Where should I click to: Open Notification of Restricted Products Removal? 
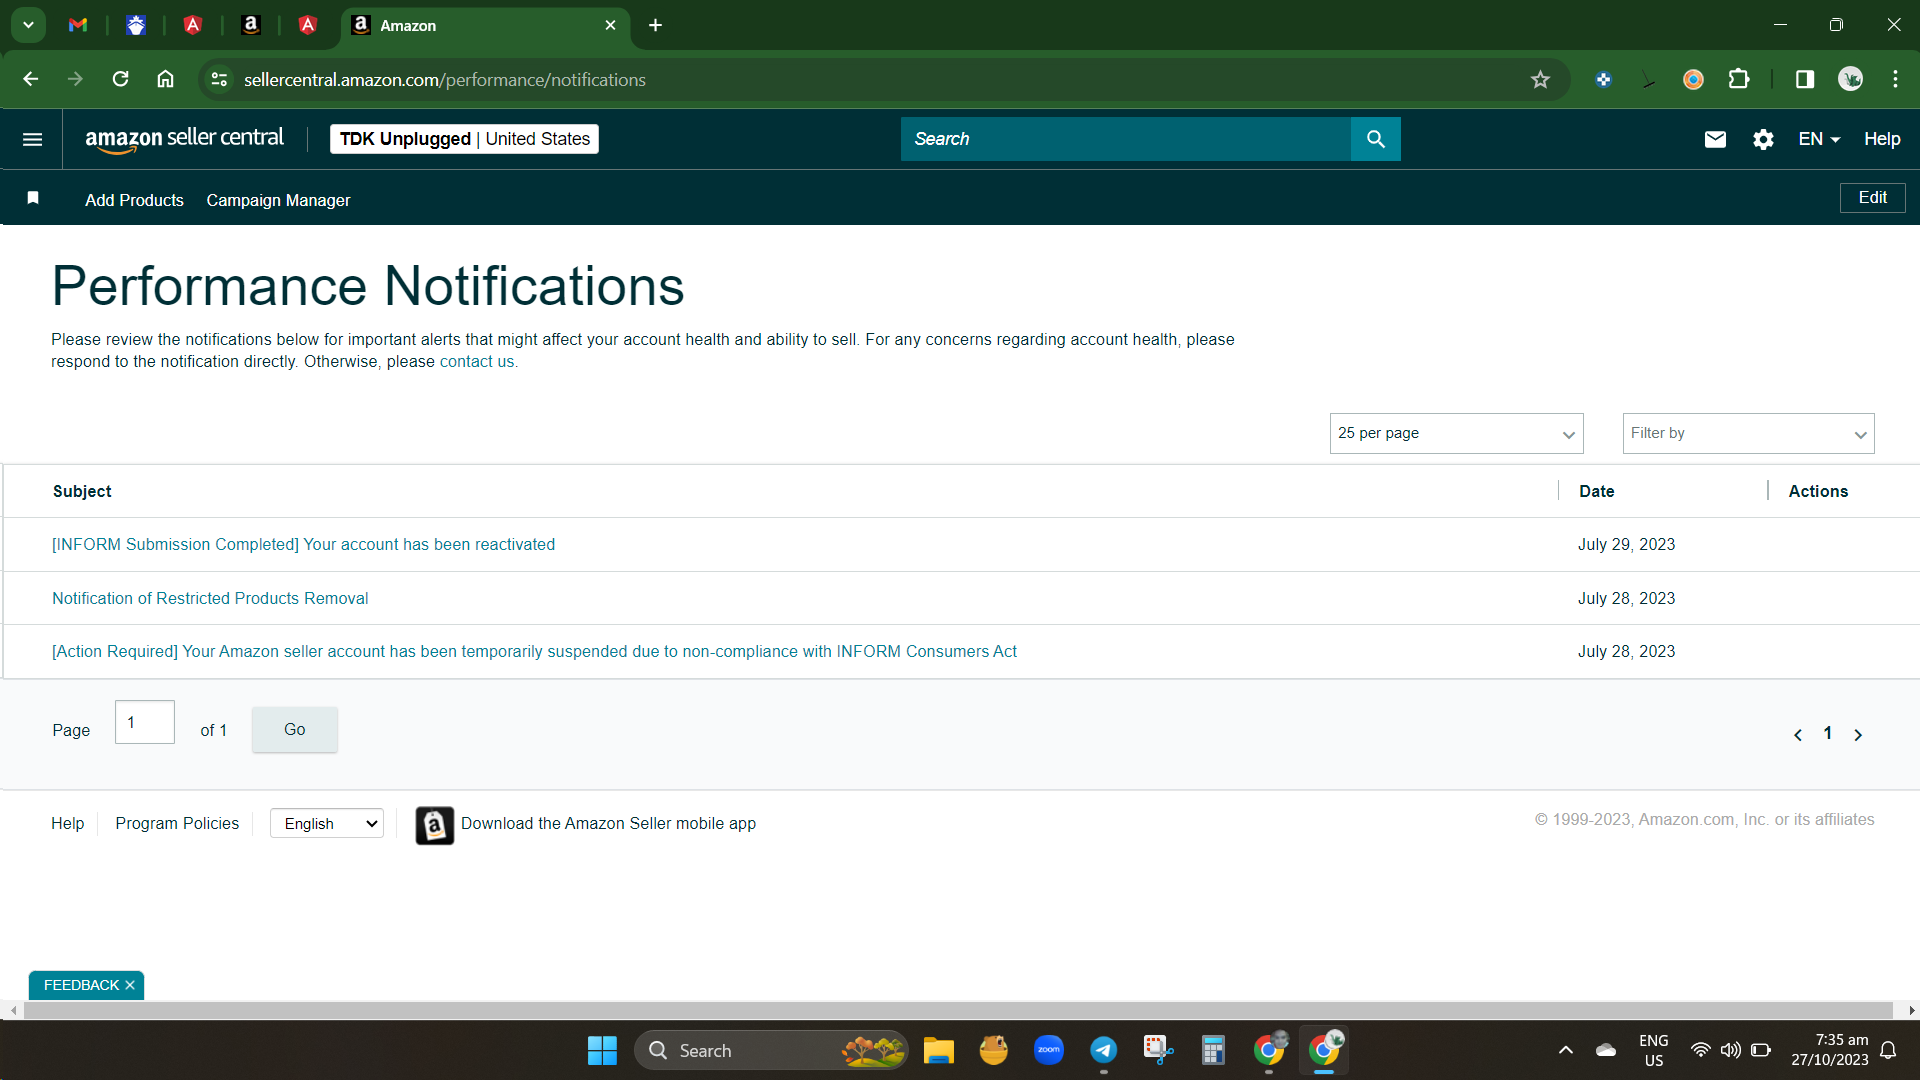(x=210, y=598)
